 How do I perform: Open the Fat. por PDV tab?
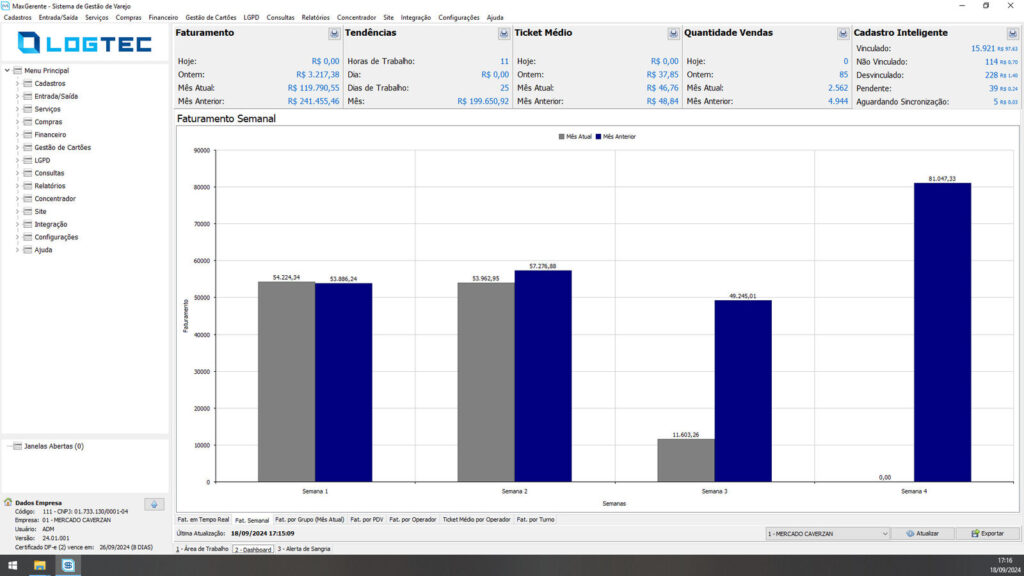pos(366,520)
